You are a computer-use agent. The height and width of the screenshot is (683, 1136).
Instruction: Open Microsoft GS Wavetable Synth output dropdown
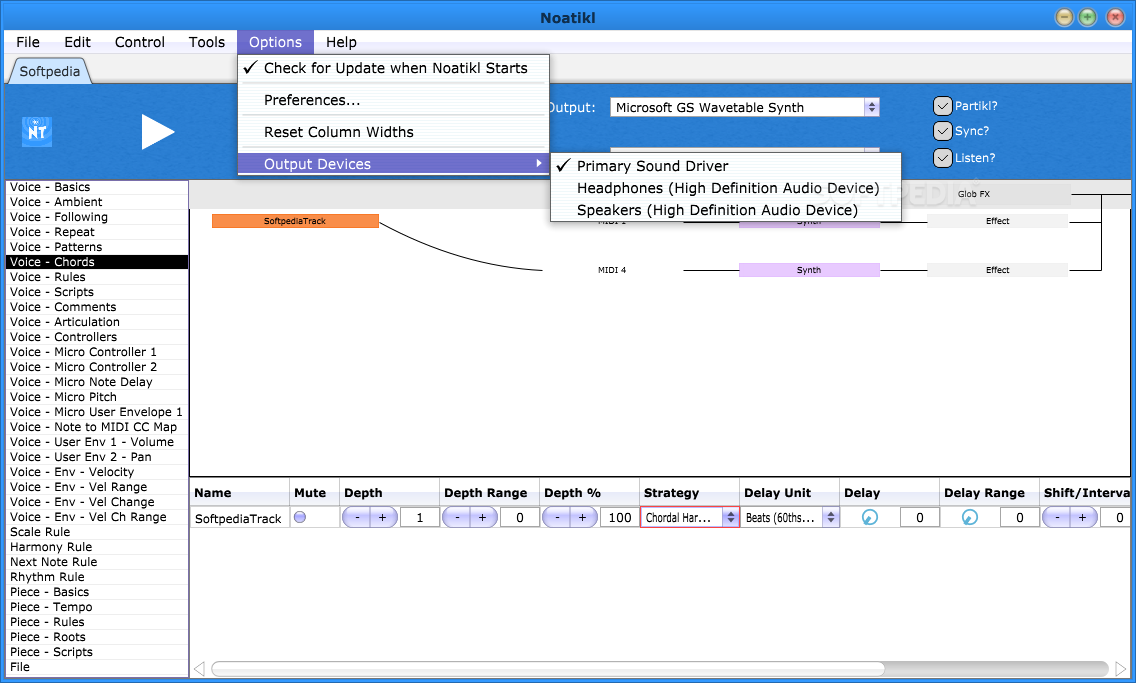click(x=745, y=107)
